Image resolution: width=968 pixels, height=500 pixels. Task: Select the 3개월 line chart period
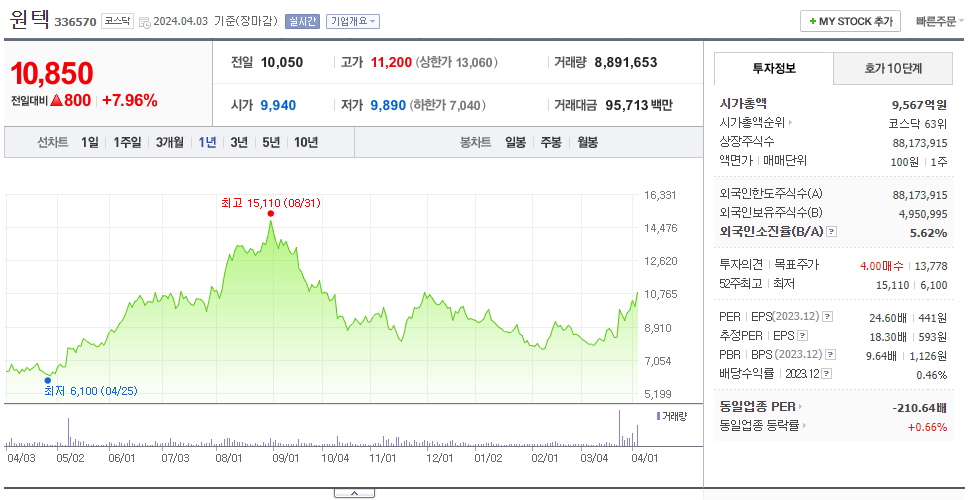(x=170, y=143)
